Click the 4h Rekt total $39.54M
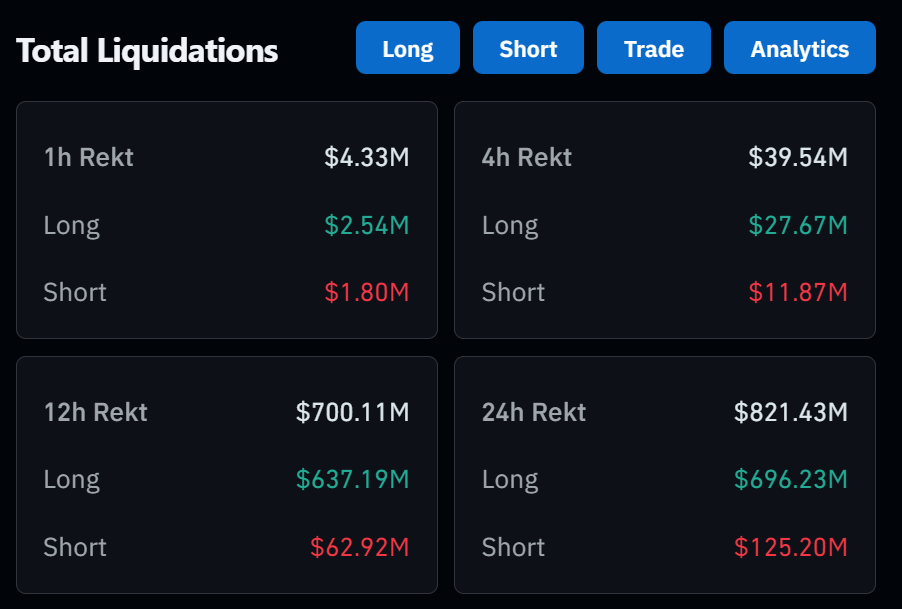The height and width of the screenshot is (609, 902). pyautogui.click(x=798, y=157)
